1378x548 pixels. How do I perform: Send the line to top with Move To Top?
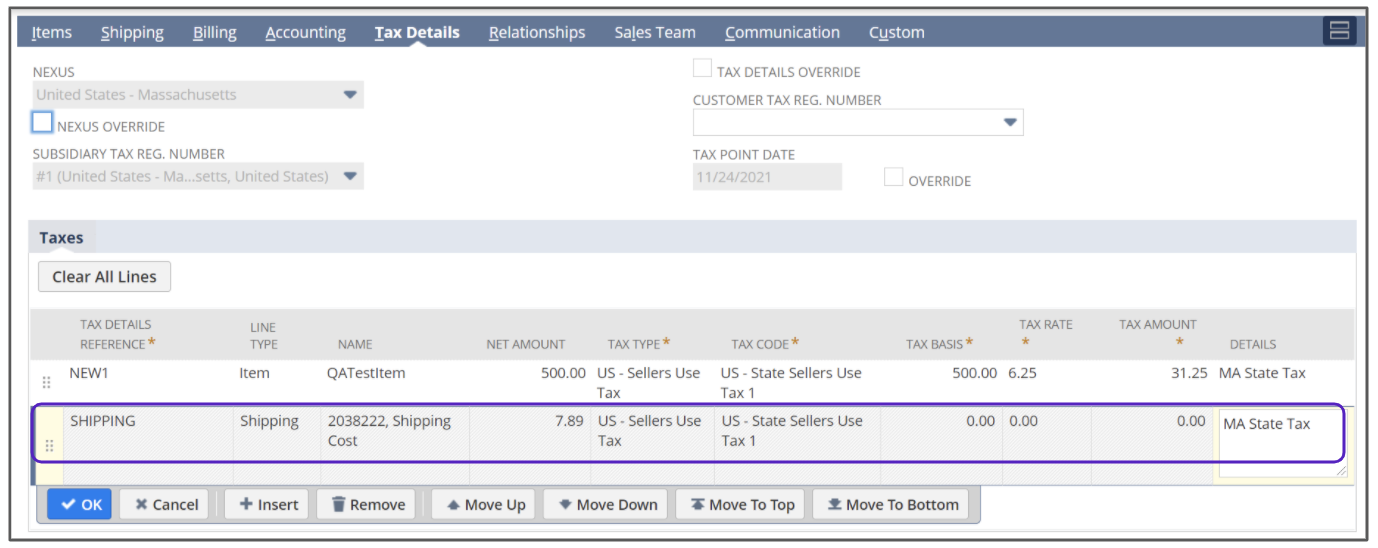tap(741, 505)
